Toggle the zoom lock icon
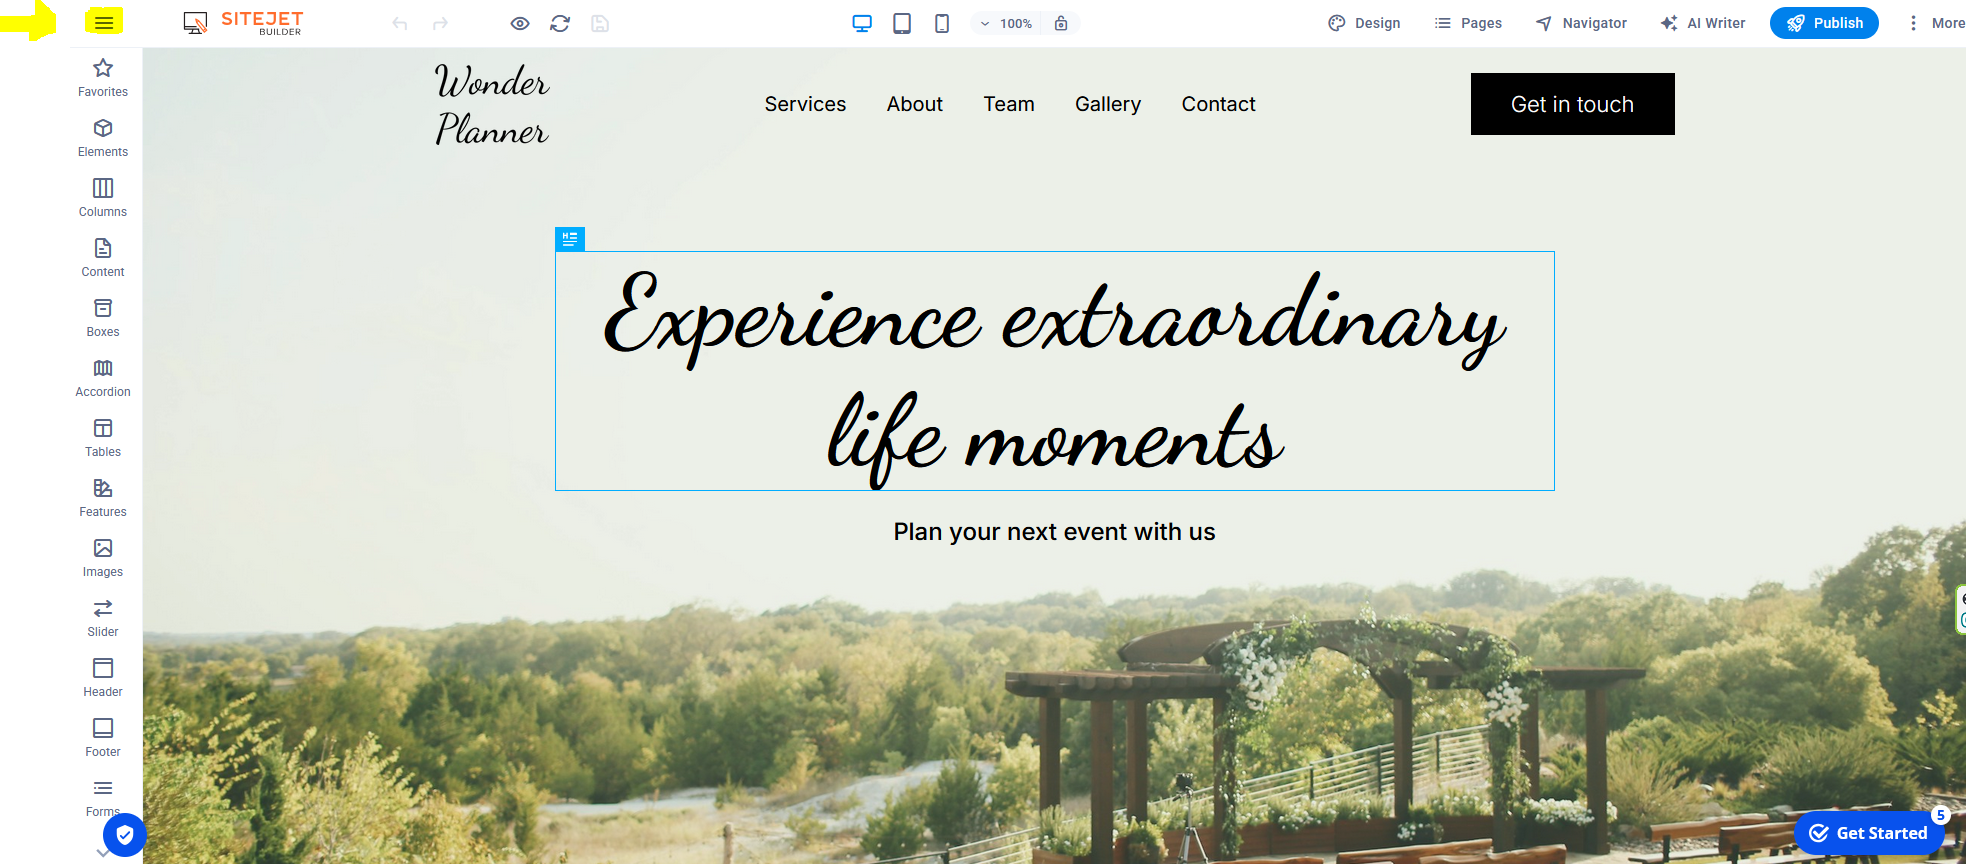Viewport: 1966px width, 864px height. [1061, 23]
